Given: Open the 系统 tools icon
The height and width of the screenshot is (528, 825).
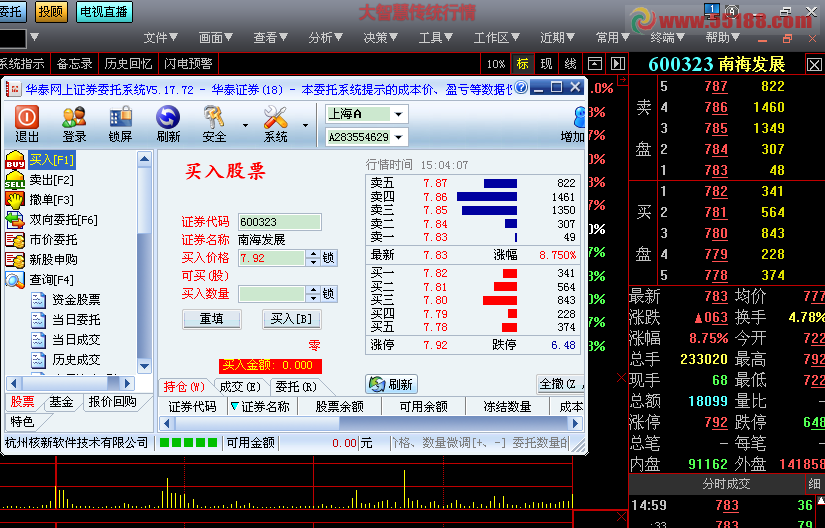Looking at the screenshot, I should (x=275, y=124).
